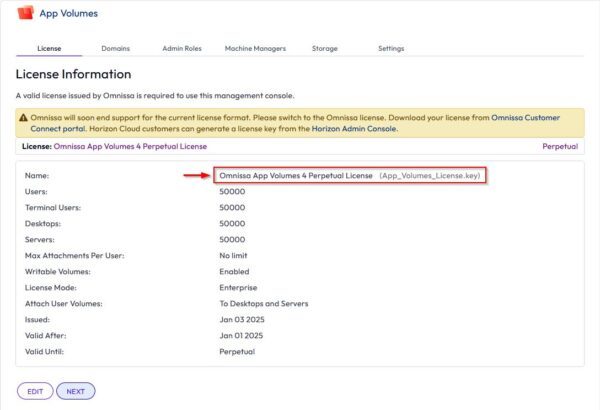600x410 pixels.
Task: Open the Horizon Admin Console link
Action: [354, 129]
